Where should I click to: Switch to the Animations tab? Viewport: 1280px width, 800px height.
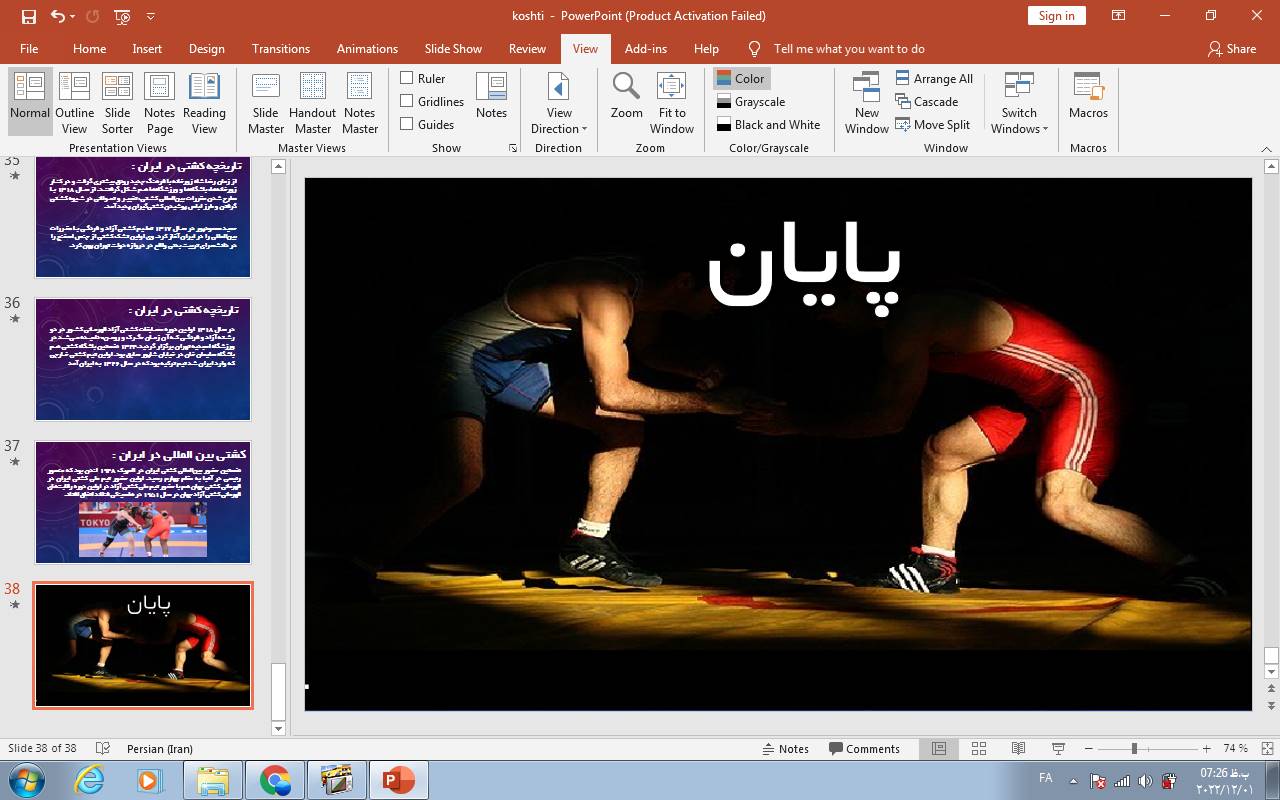[367, 48]
